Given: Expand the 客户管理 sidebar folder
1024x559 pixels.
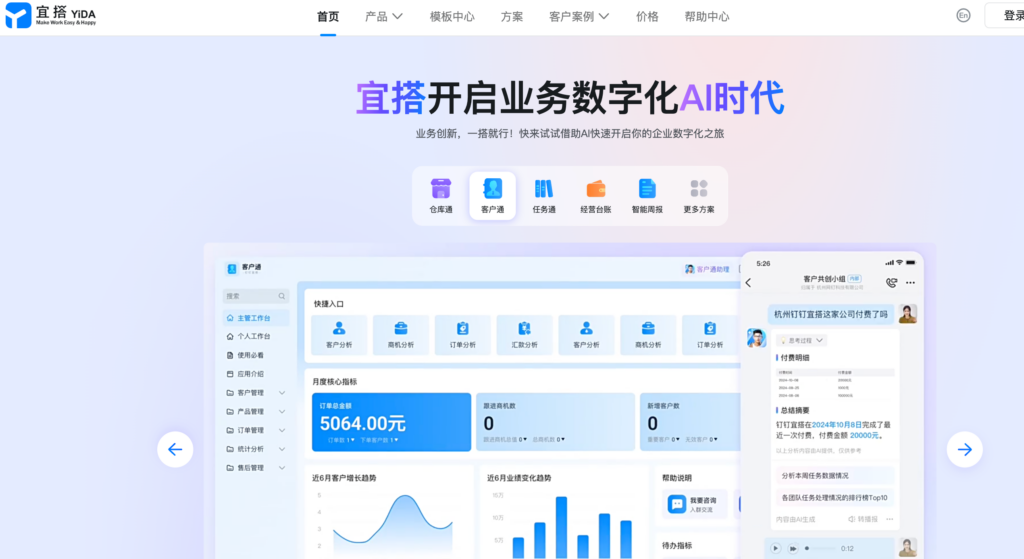Looking at the screenshot, I should pos(282,392).
